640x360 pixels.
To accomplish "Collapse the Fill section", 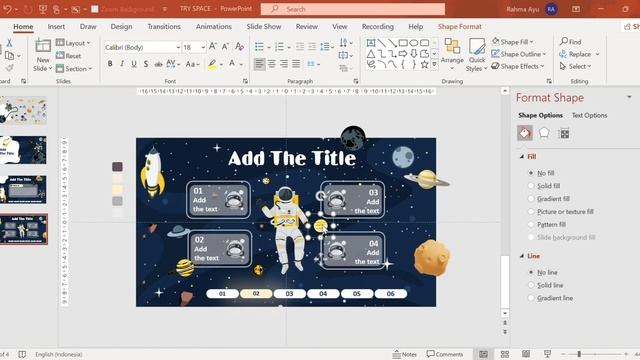I will 522,157.
